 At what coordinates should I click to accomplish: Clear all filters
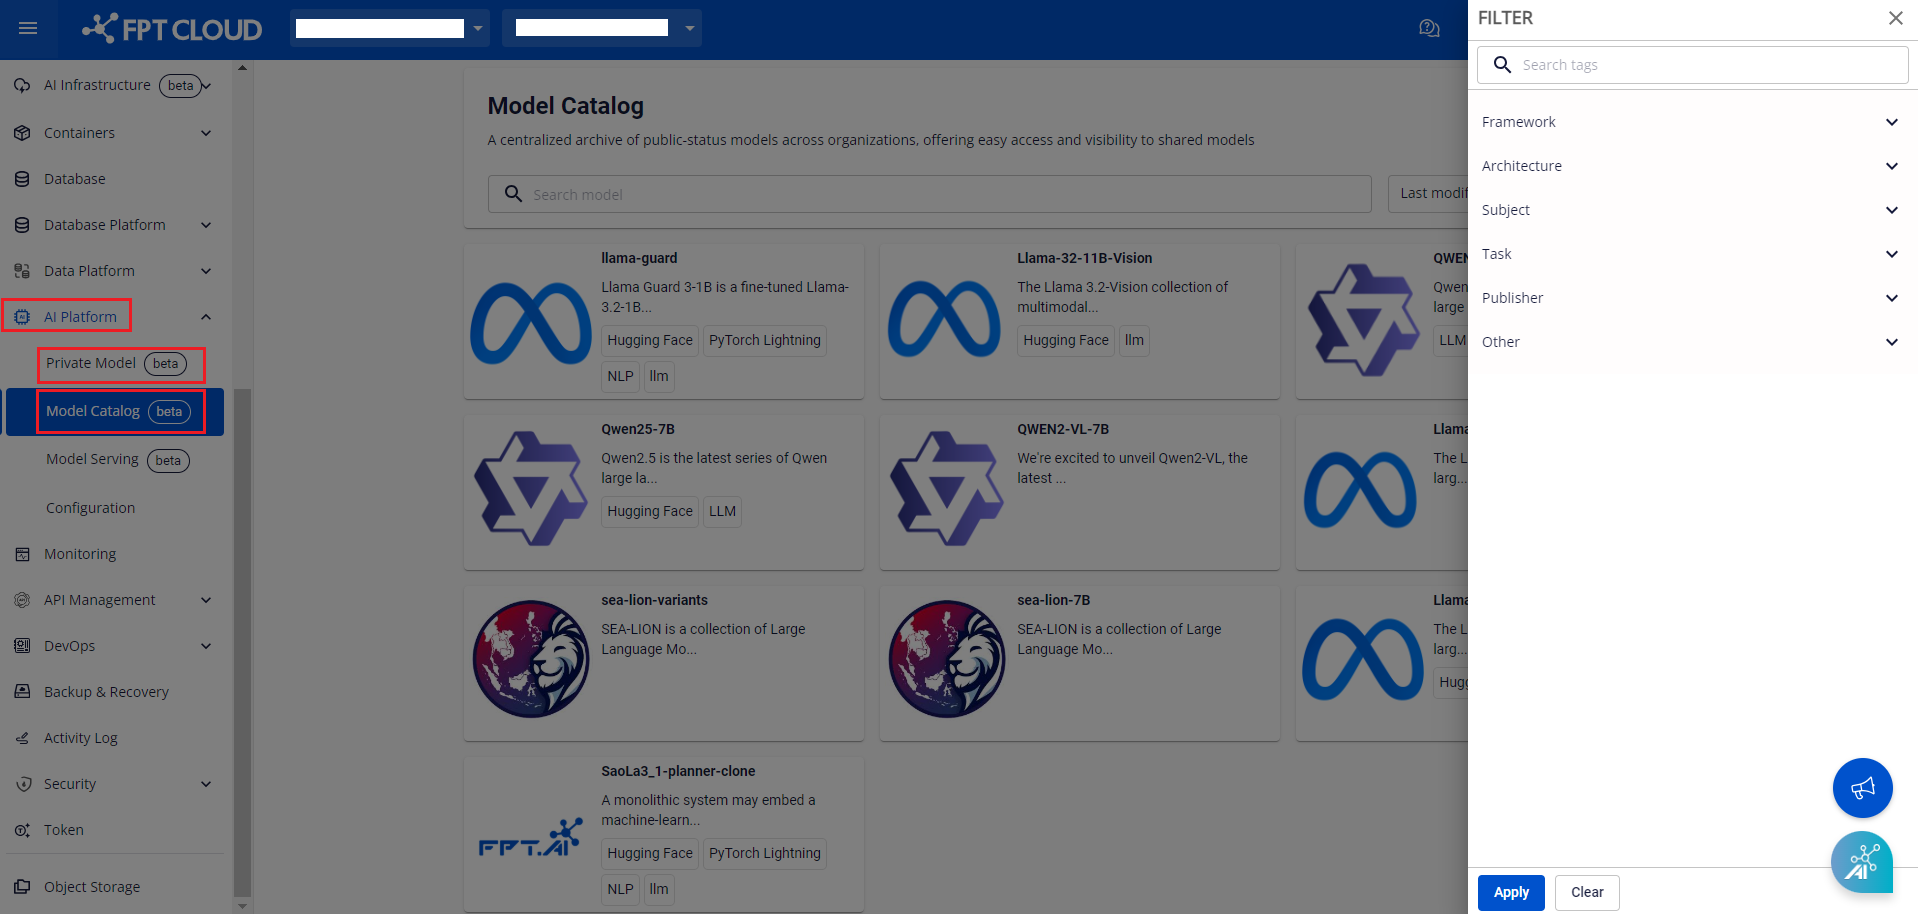click(1587, 893)
